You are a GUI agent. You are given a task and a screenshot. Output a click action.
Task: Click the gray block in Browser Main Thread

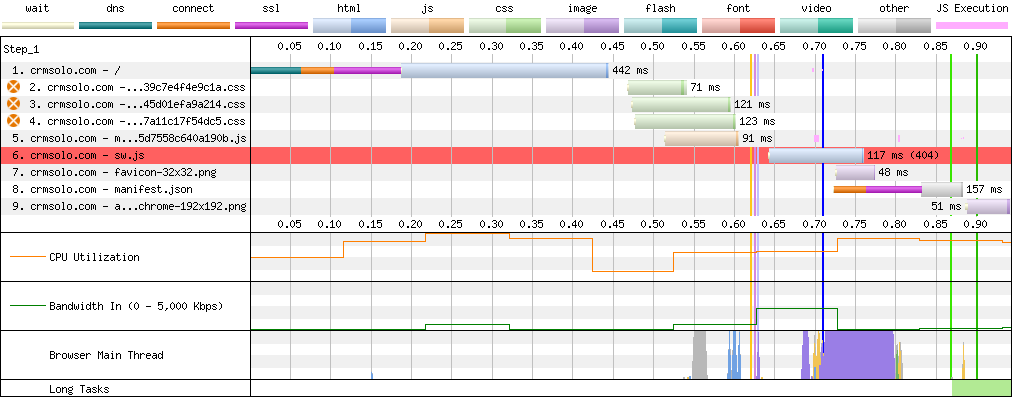(x=700, y=355)
